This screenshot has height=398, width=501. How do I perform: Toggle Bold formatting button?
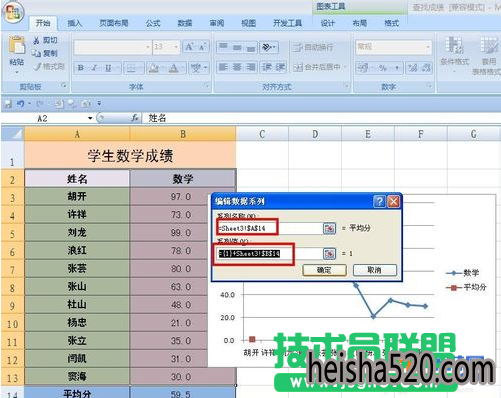pyautogui.click(x=81, y=68)
